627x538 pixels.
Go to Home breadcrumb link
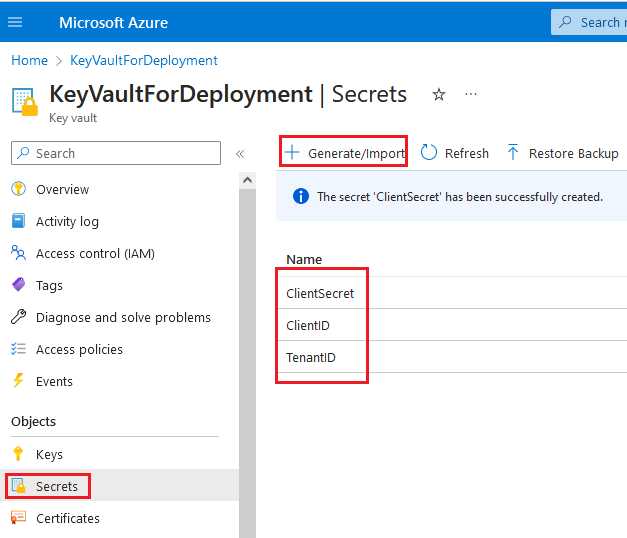coord(29,60)
